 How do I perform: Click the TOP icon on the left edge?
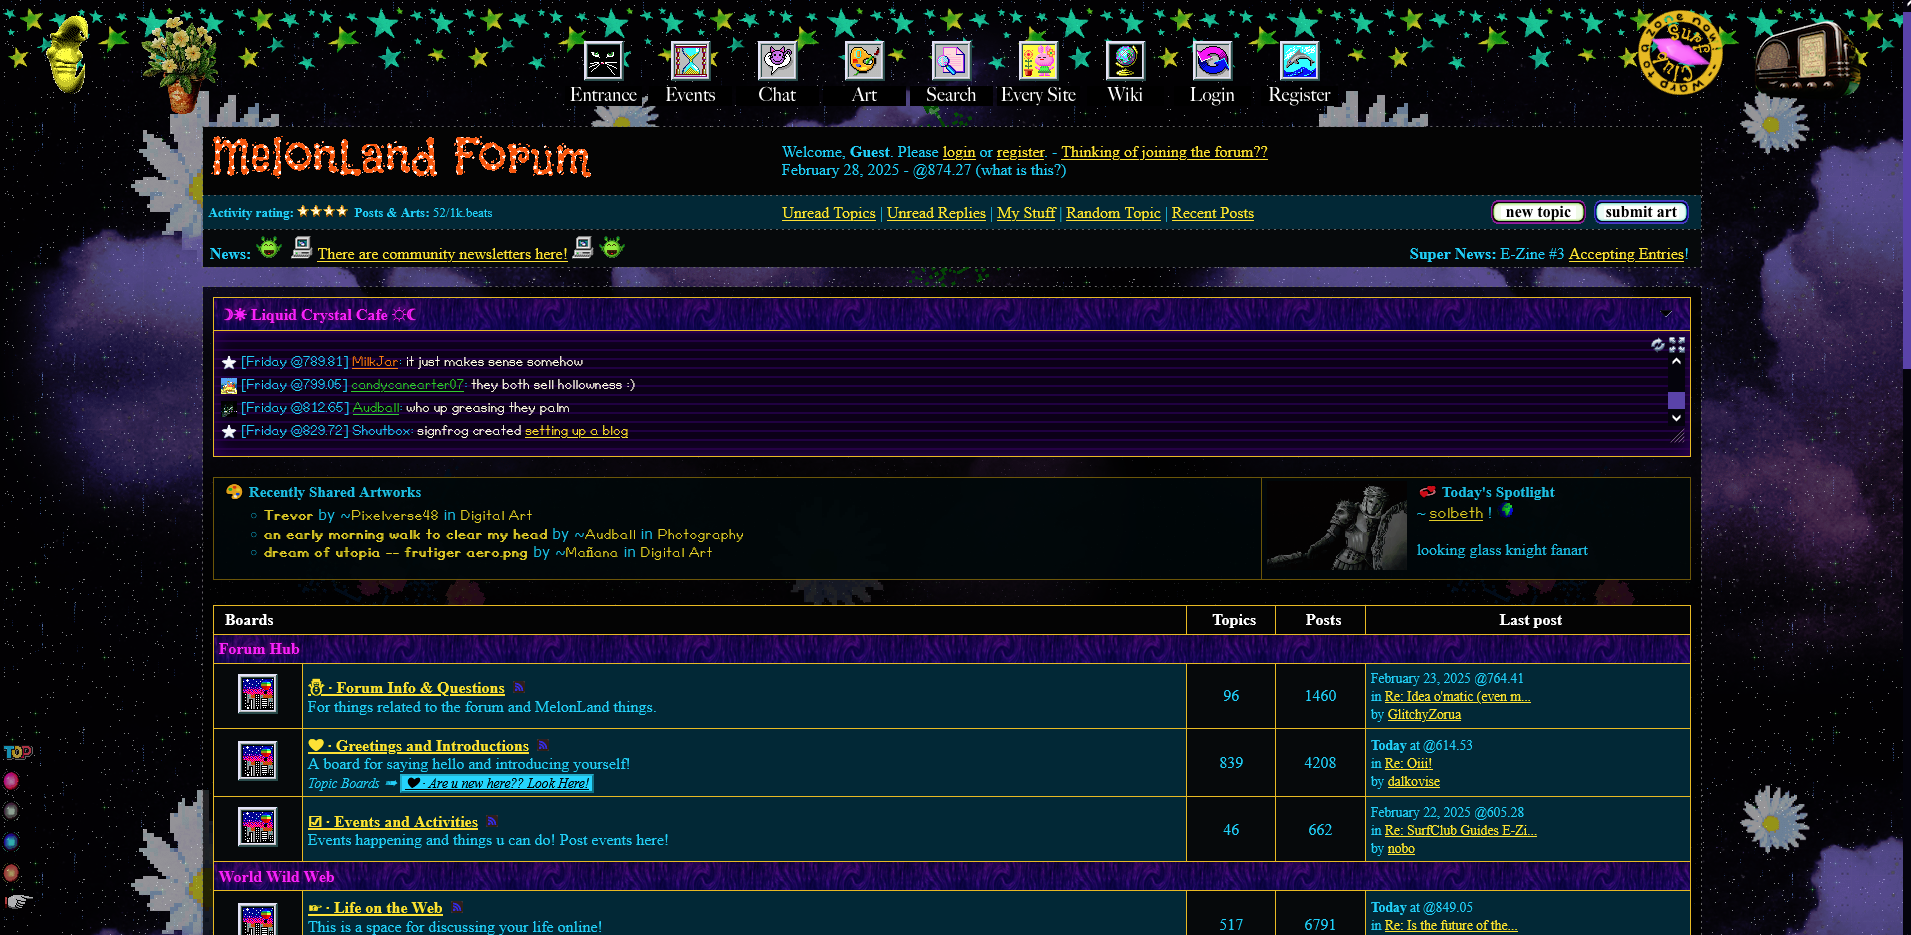pyautogui.click(x=17, y=752)
